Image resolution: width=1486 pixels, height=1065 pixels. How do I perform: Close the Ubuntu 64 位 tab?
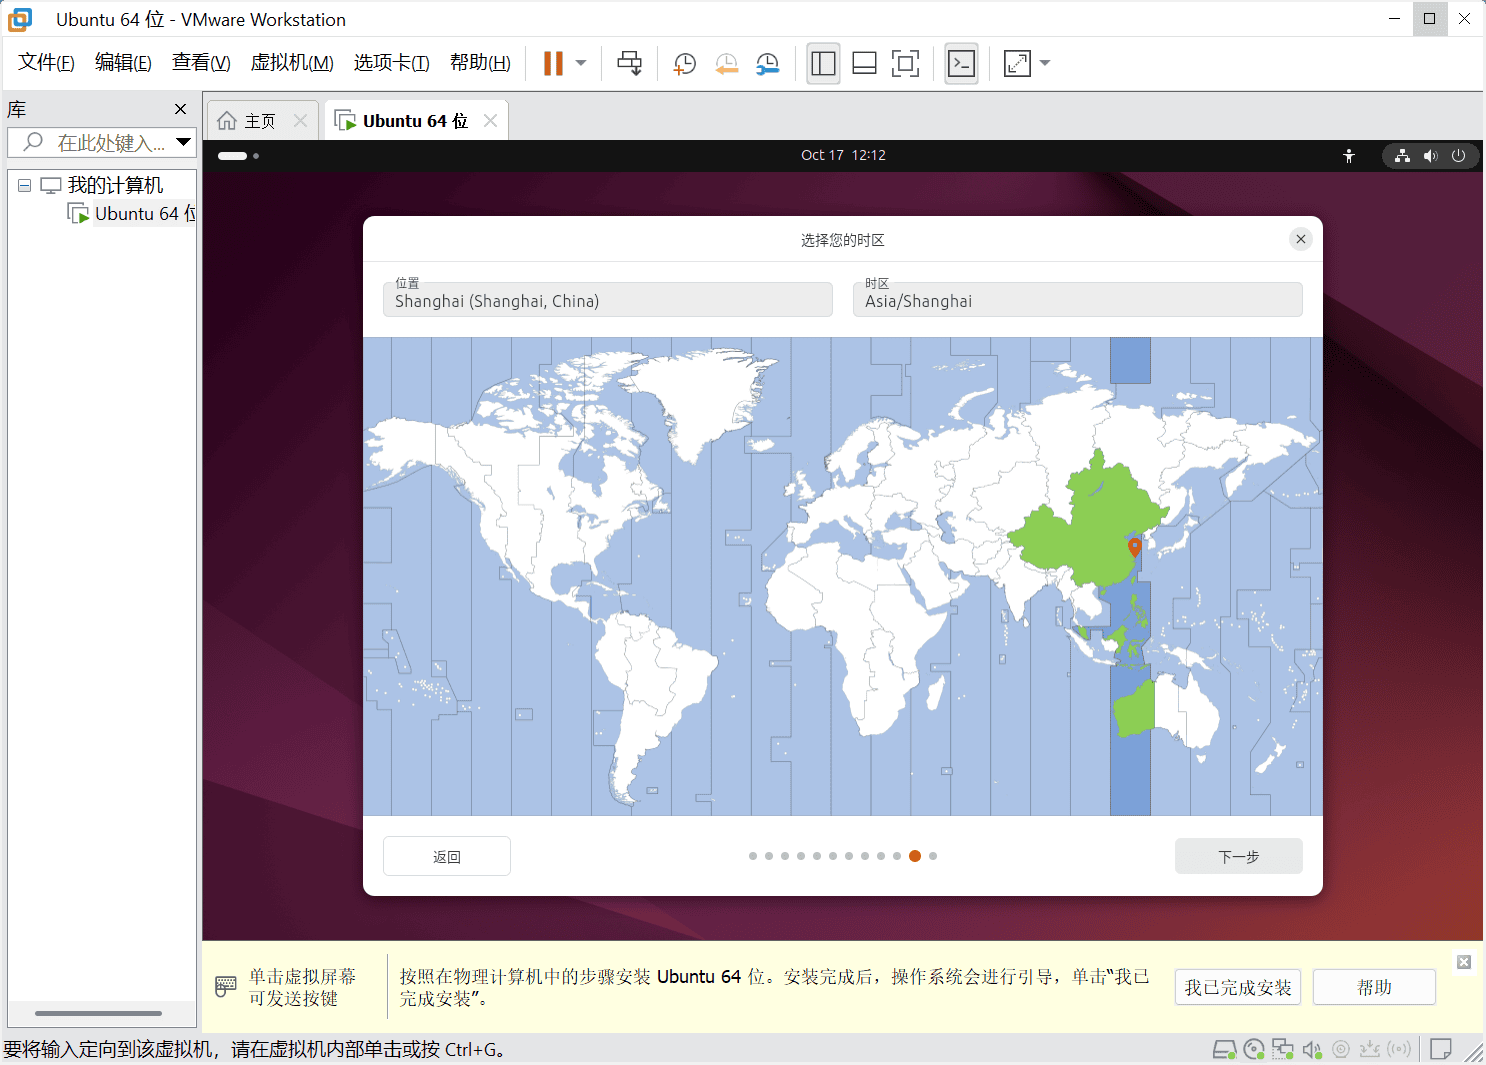pos(490,121)
